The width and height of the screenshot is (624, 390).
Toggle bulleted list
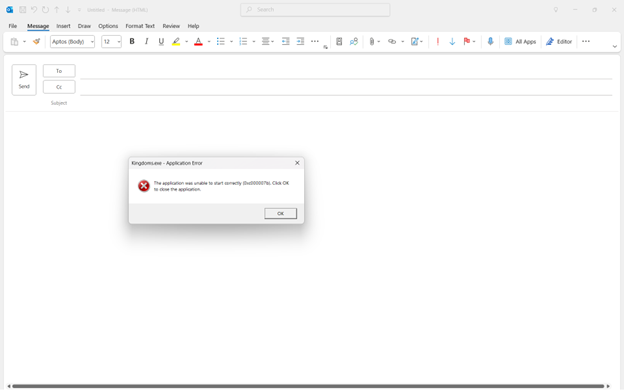[220, 41]
